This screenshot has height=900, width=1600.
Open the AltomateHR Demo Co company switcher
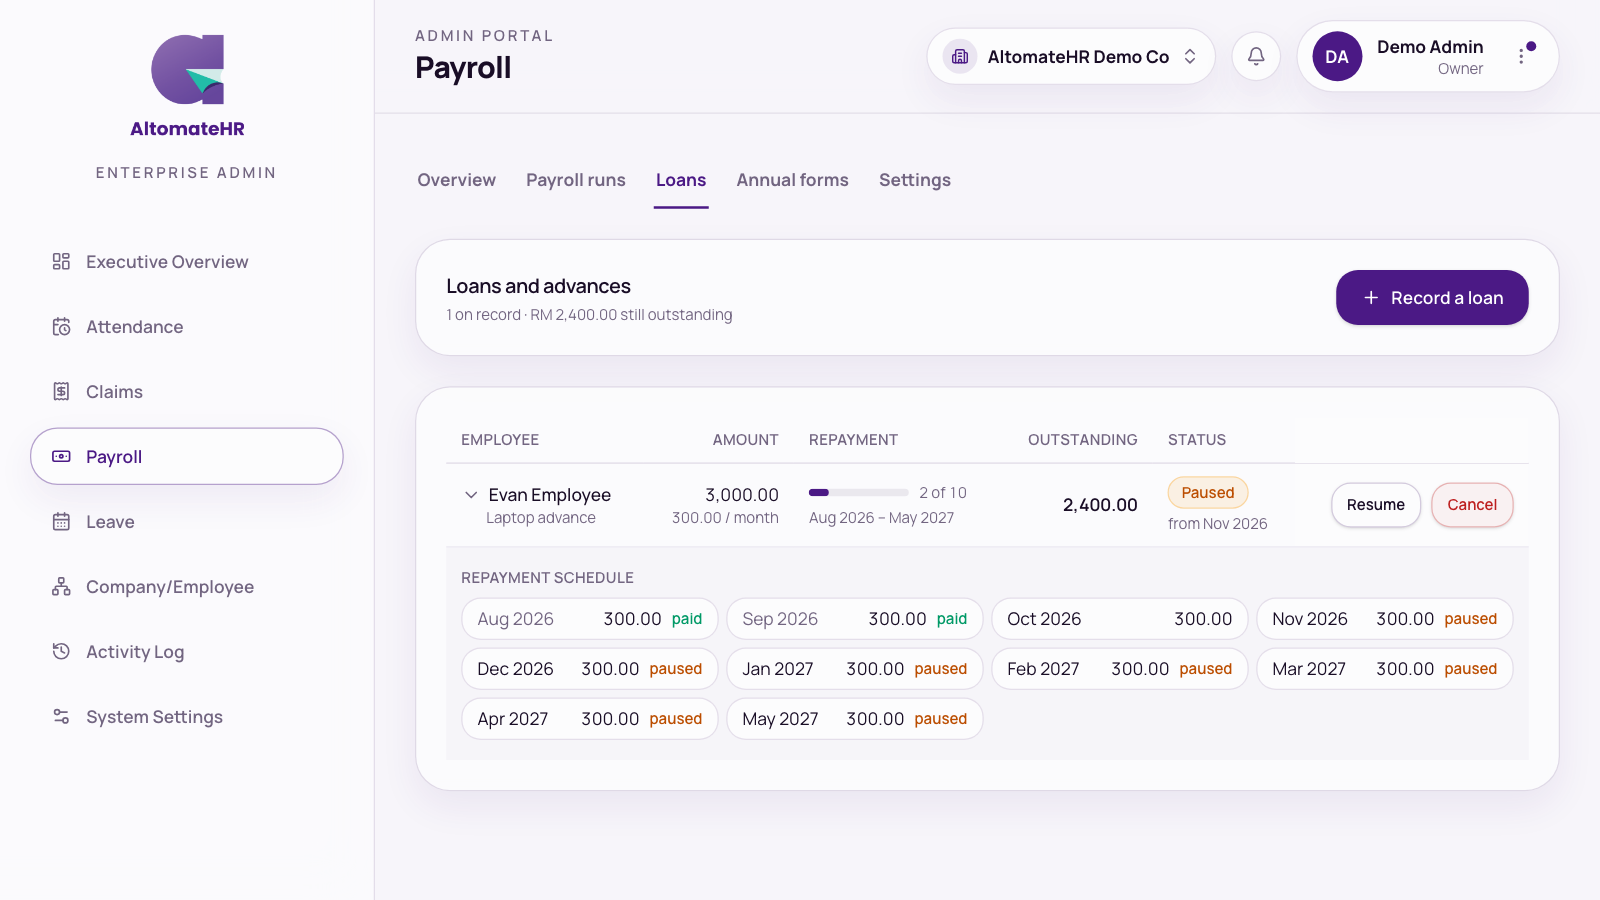click(x=1071, y=57)
